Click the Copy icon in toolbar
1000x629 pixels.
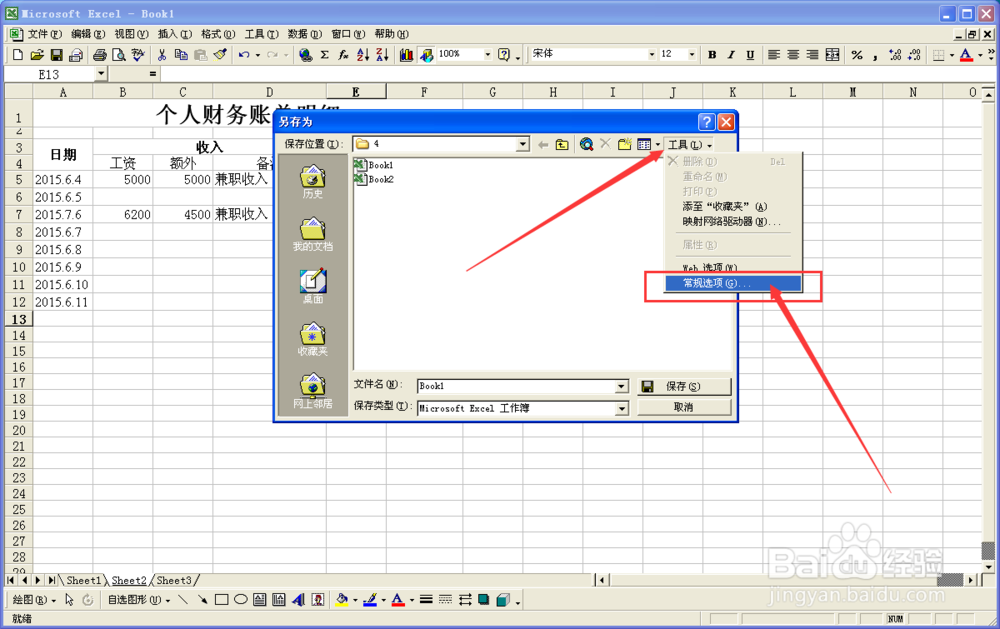tap(181, 55)
